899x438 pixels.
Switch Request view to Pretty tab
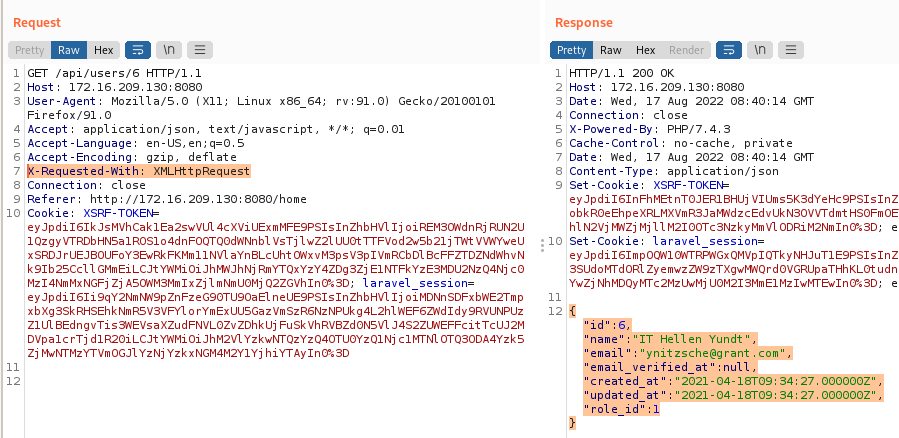pyautogui.click(x=30, y=50)
